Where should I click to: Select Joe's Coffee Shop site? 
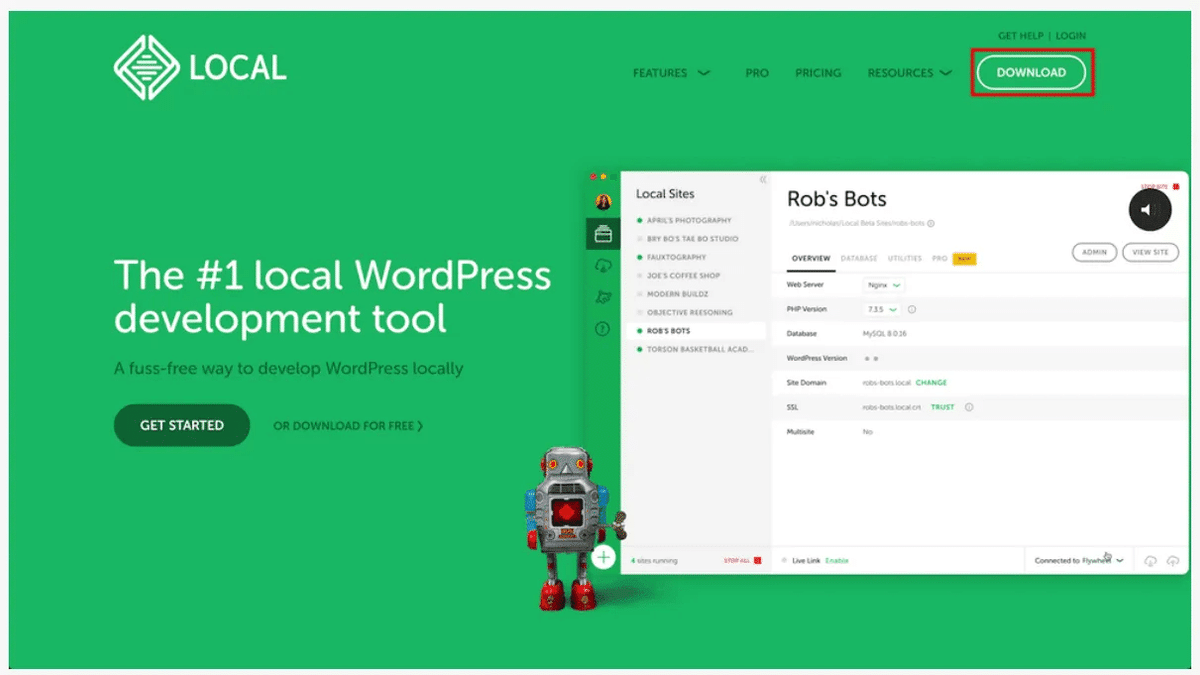coord(683,275)
